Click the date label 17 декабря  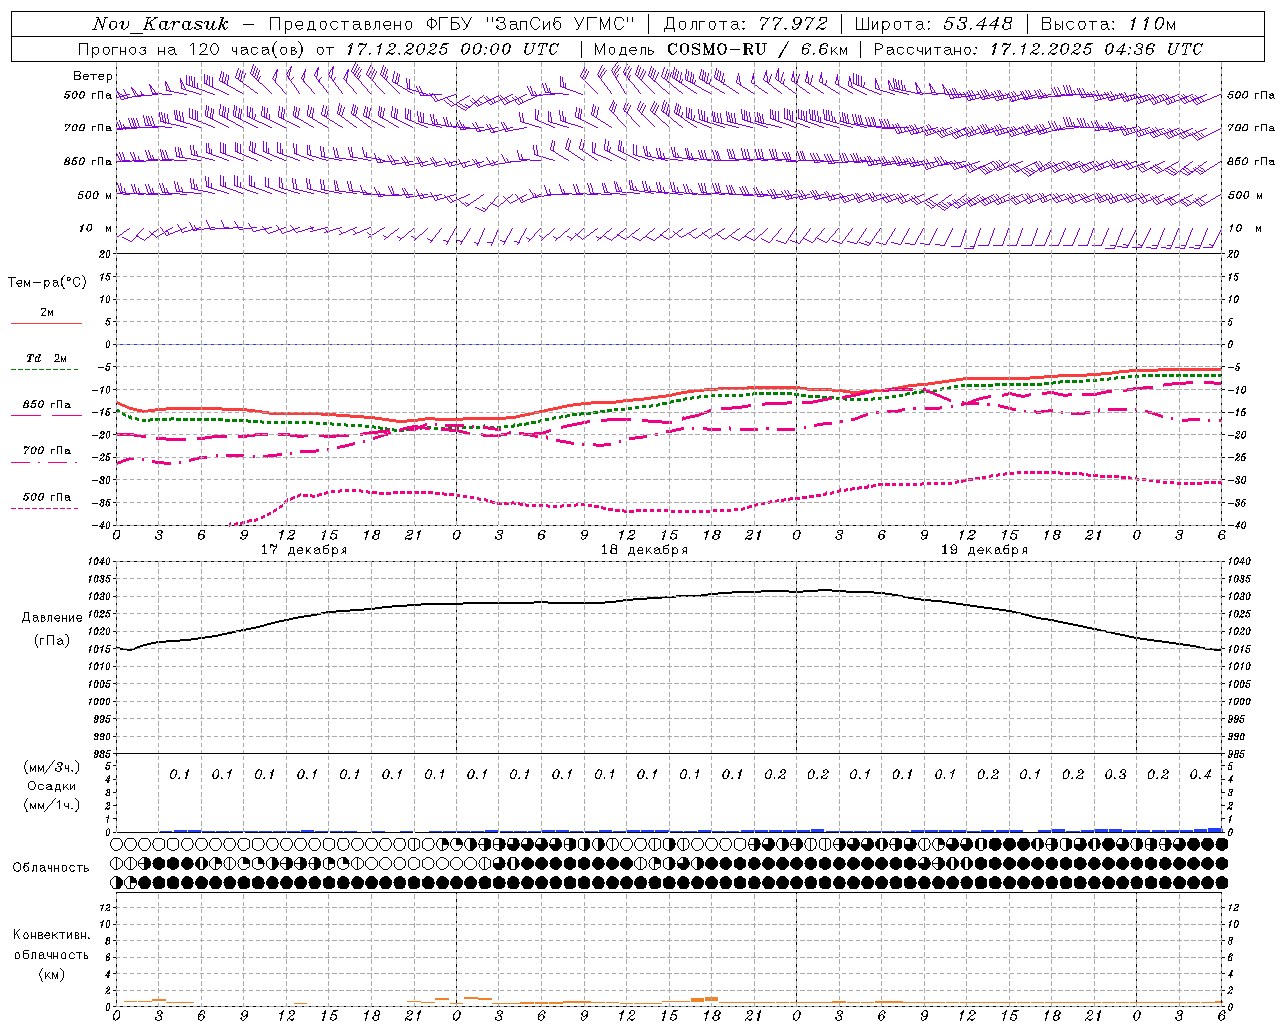click(304, 550)
